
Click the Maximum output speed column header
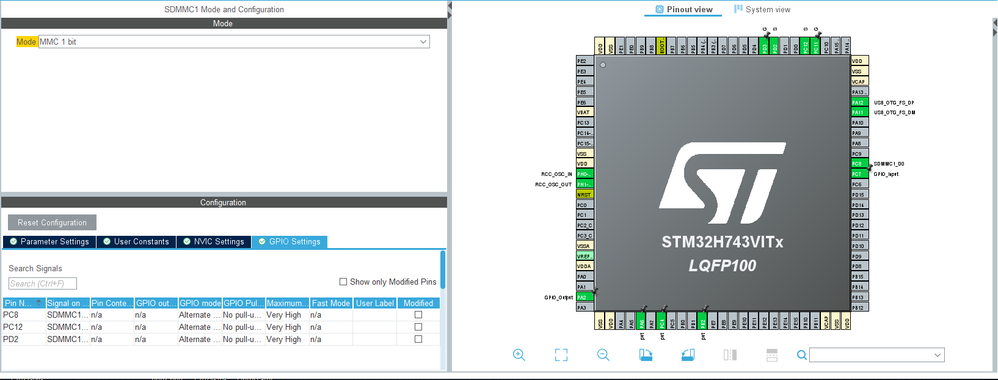pyautogui.click(x=287, y=303)
